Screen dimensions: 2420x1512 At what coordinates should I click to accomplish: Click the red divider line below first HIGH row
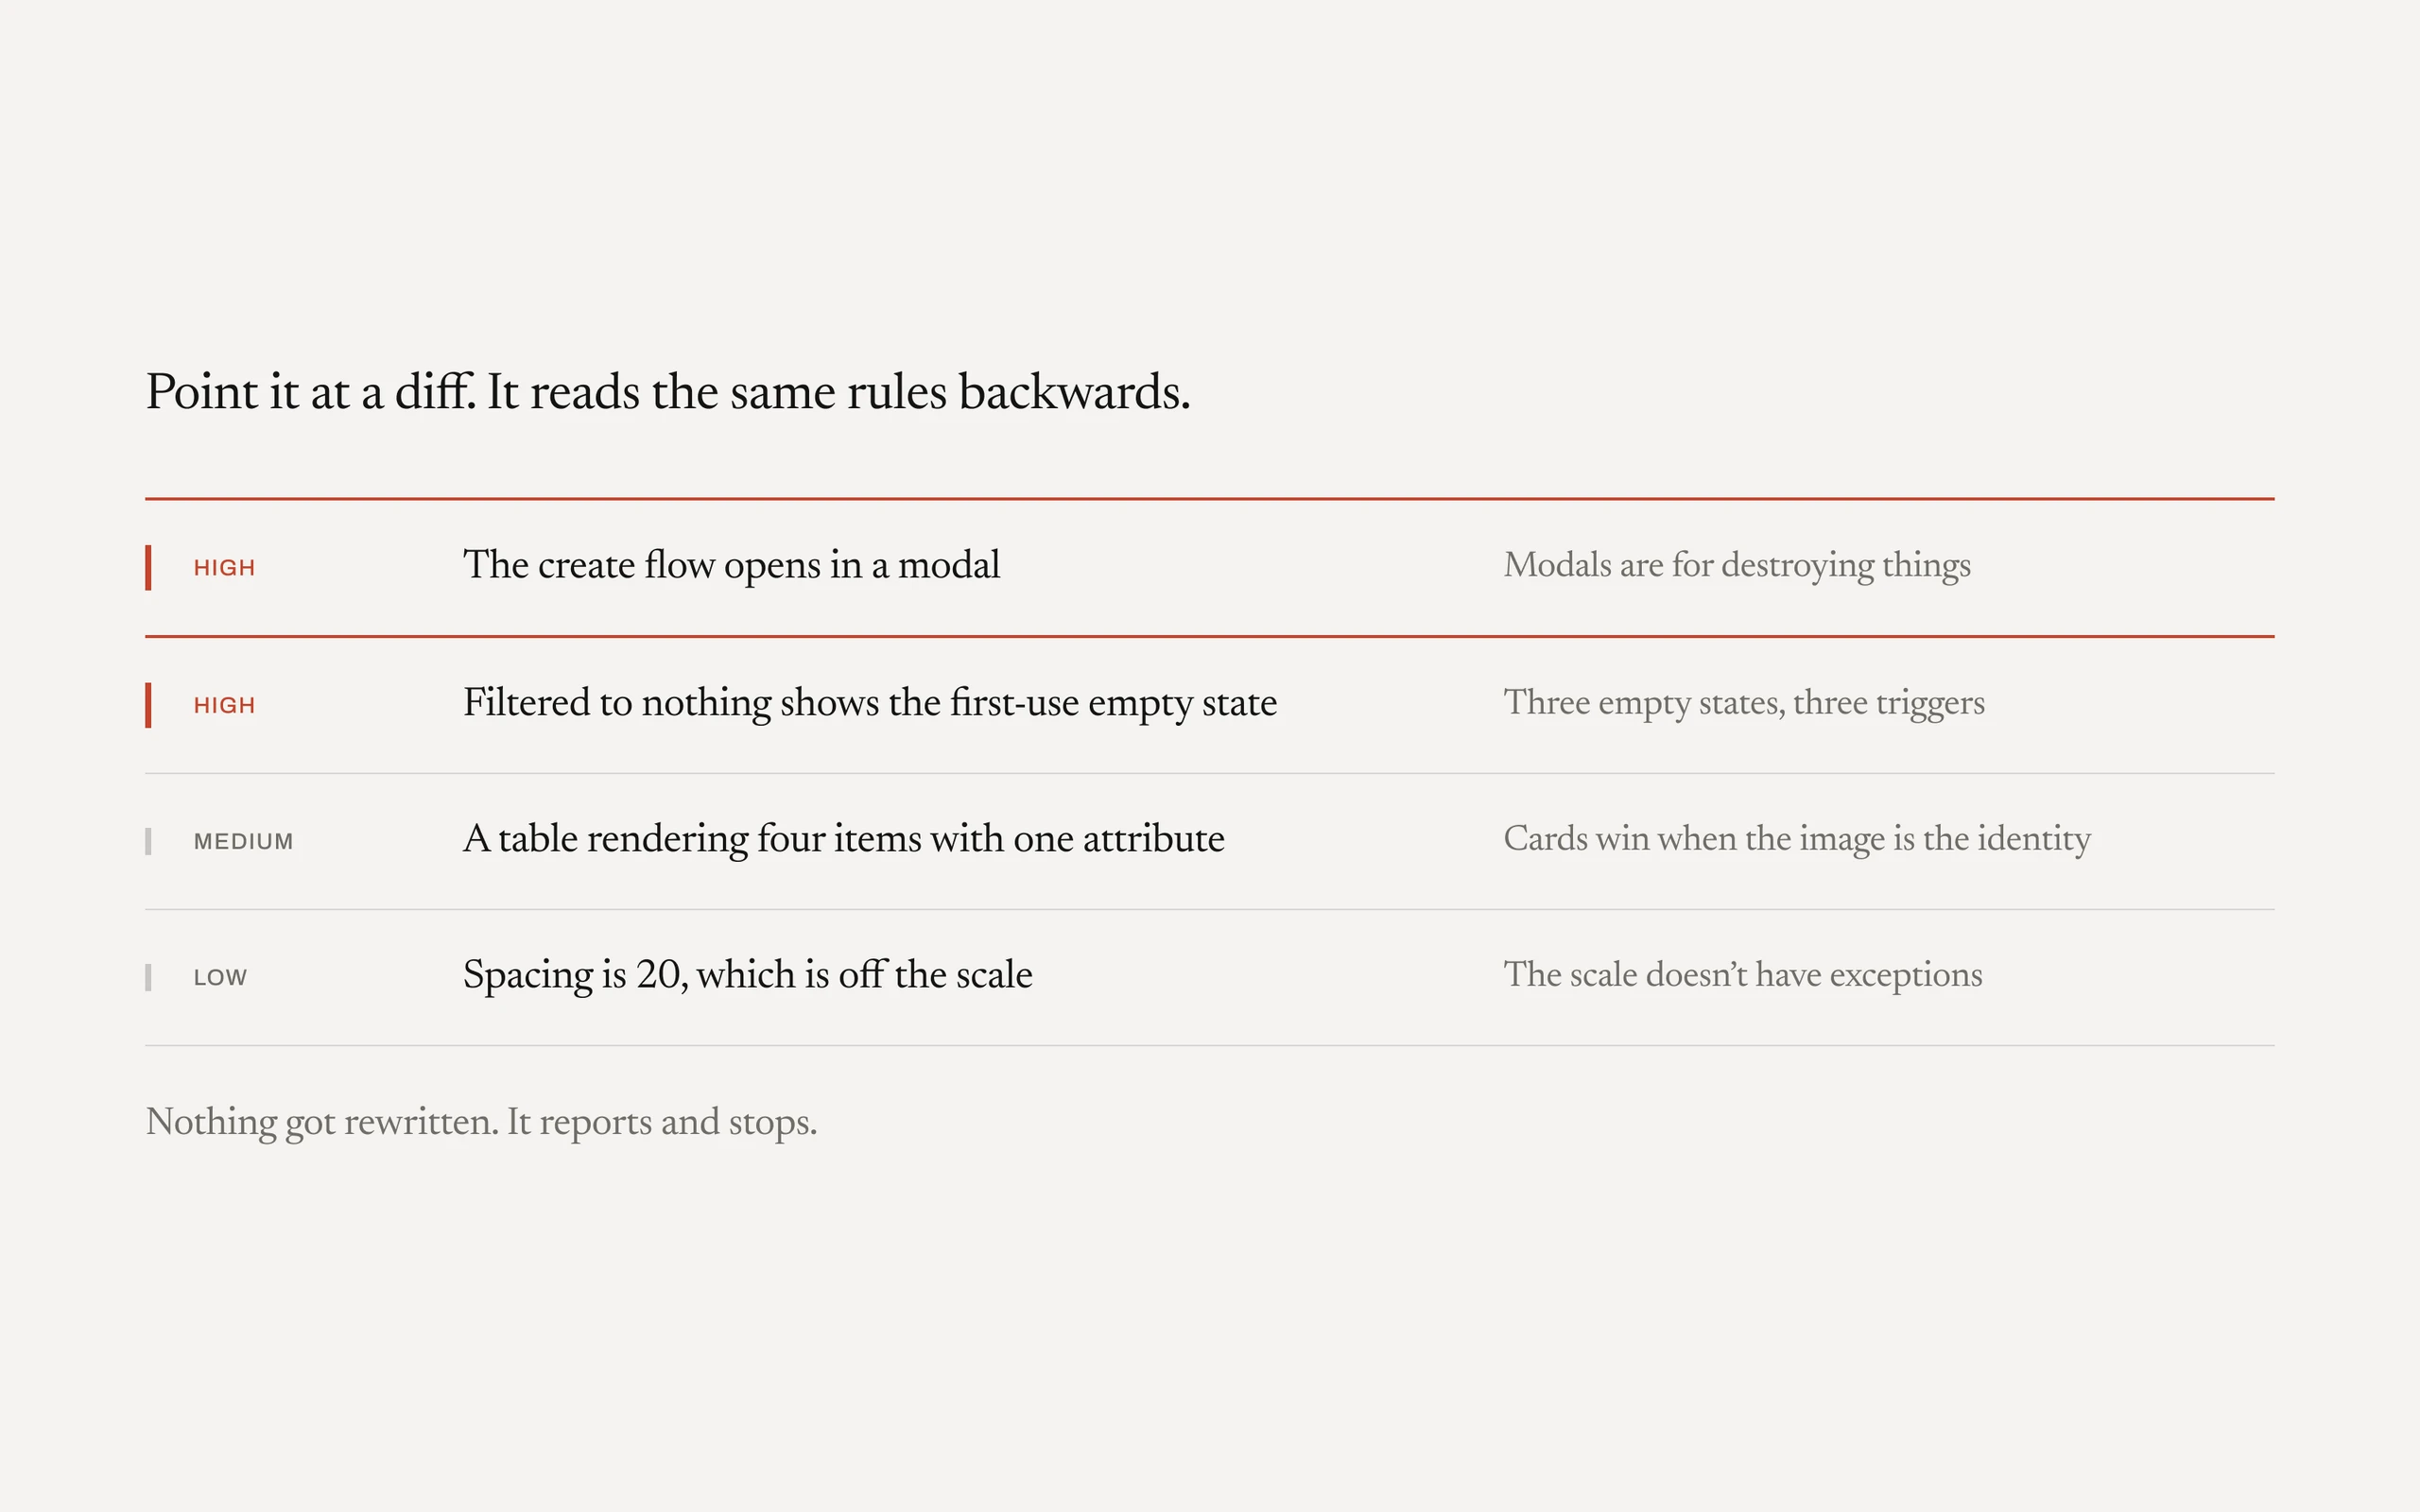(x=1210, y=636)
